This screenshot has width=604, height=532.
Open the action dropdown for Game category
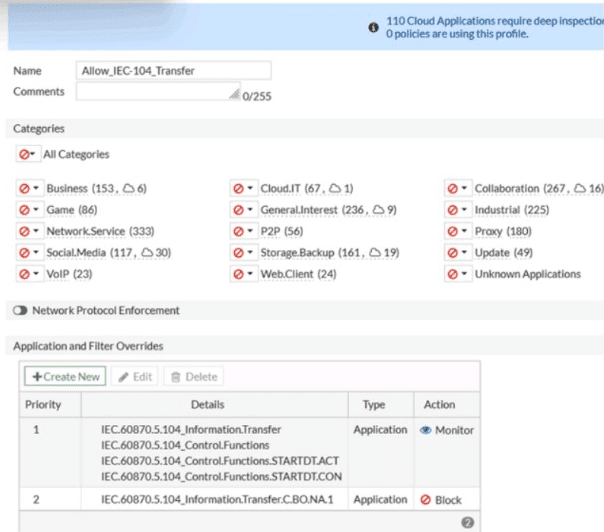point(36,210)
